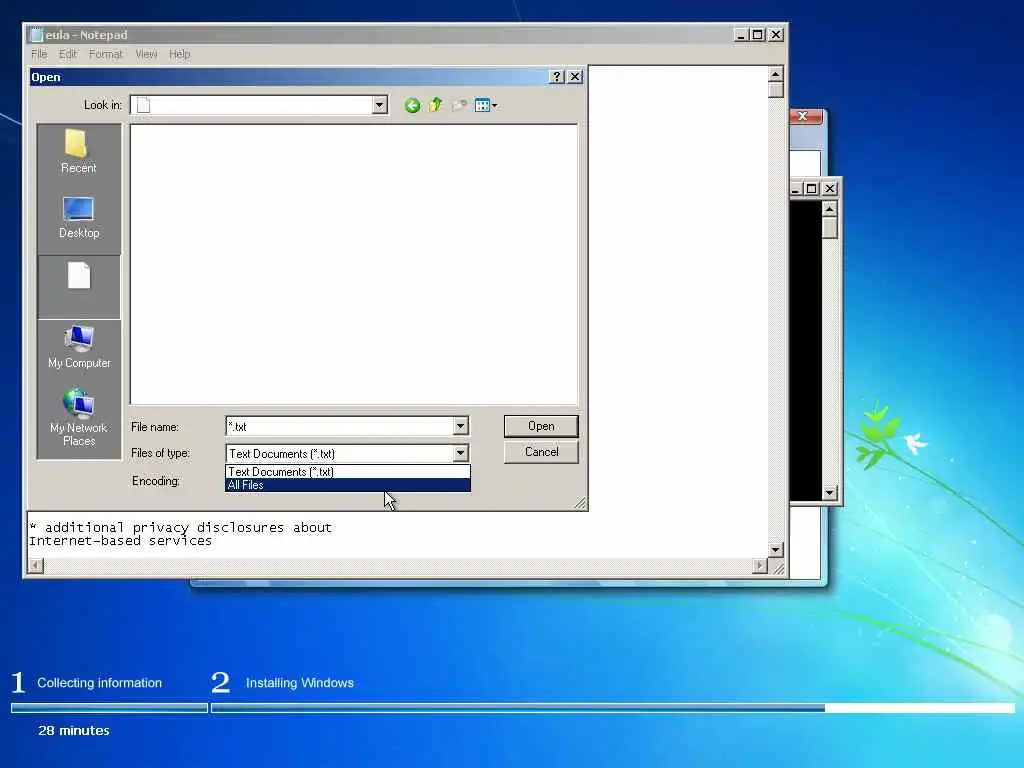Open the Format menu in Notepad
Image resolution: width=1024 pixels, height=768 pixels.
click(106, 54)
